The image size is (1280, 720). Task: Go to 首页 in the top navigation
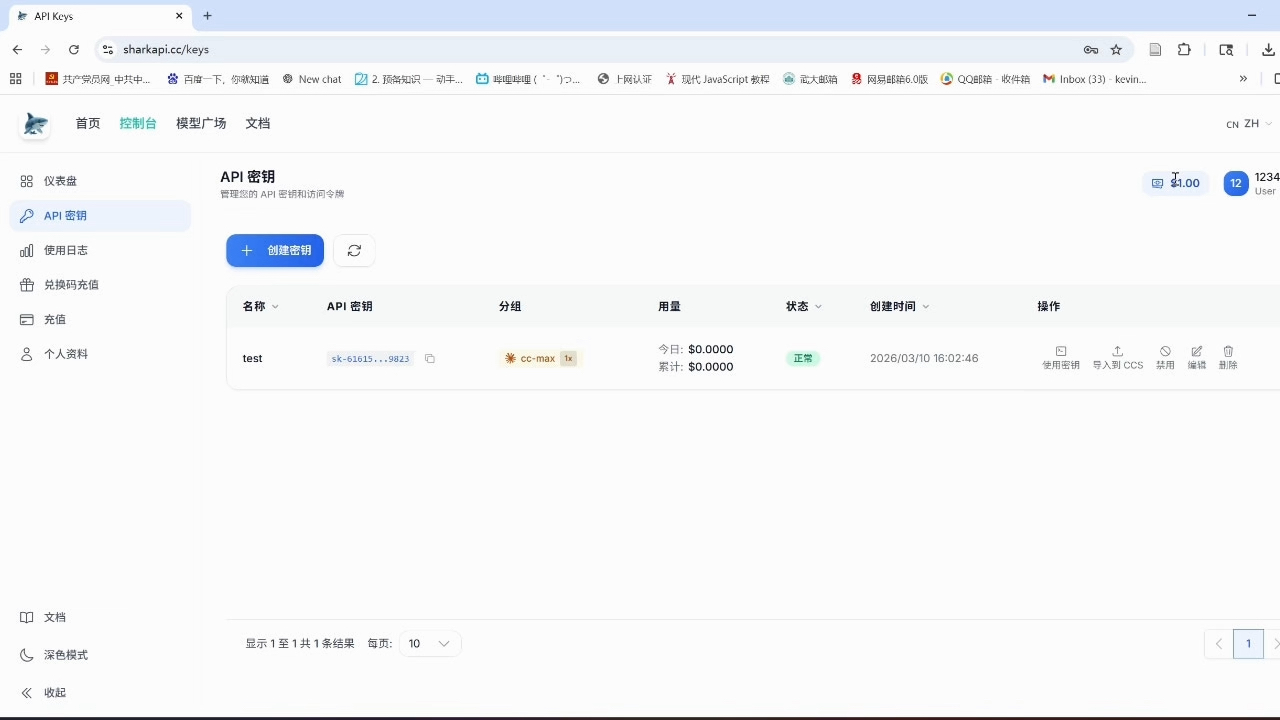(88, 123)
